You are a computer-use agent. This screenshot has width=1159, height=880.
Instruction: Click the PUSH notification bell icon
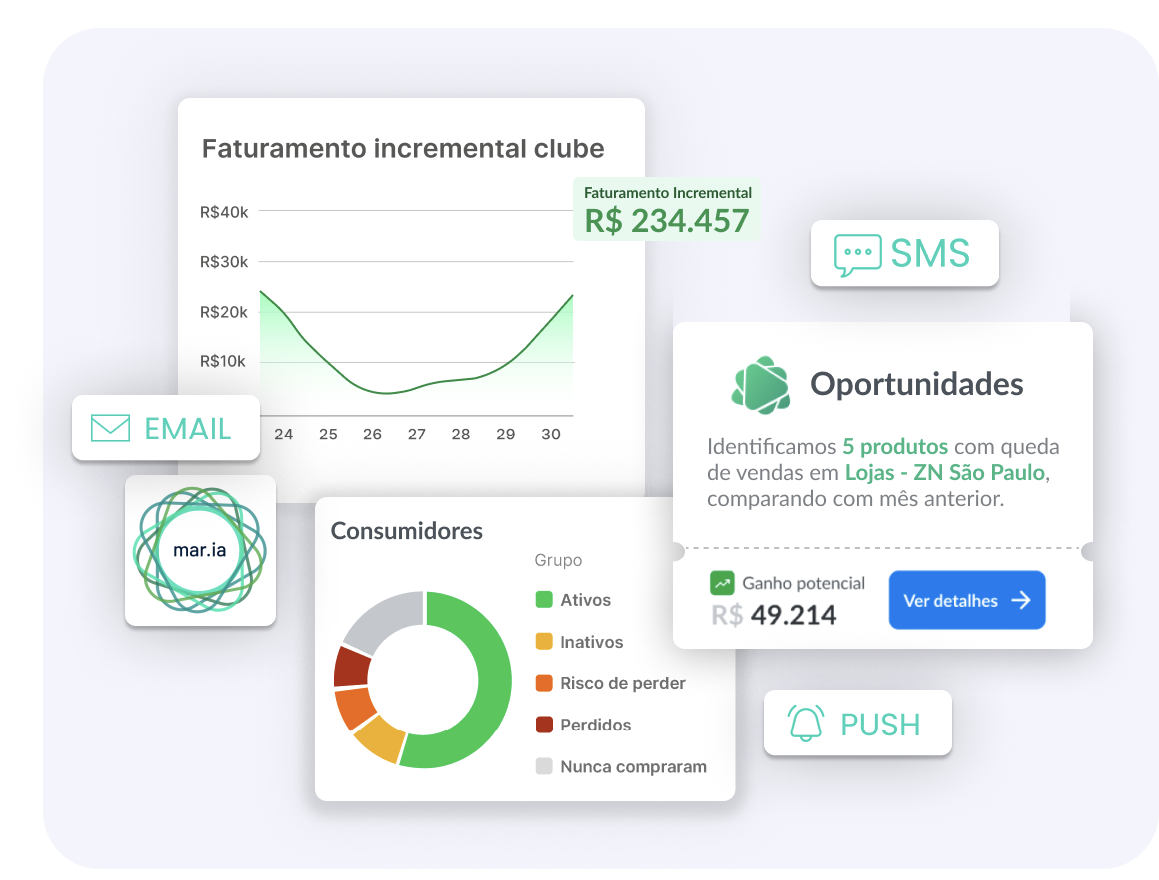tap(806, 723)
